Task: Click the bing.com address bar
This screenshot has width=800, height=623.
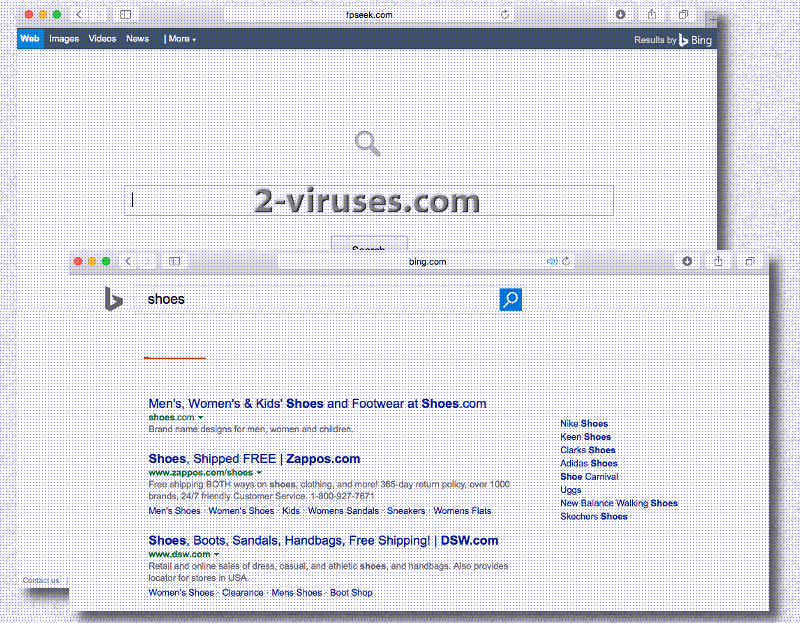Action: tap(428, 261)
